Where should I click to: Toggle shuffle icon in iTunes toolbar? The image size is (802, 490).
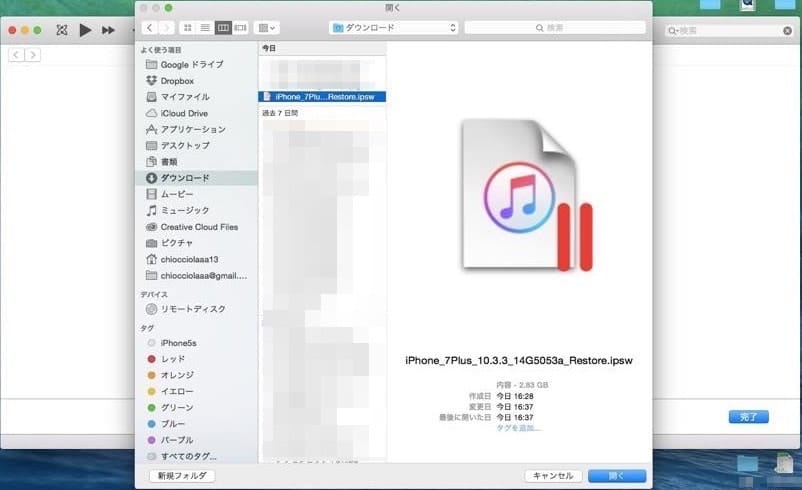pyautogui.click(x=62, y=30)
